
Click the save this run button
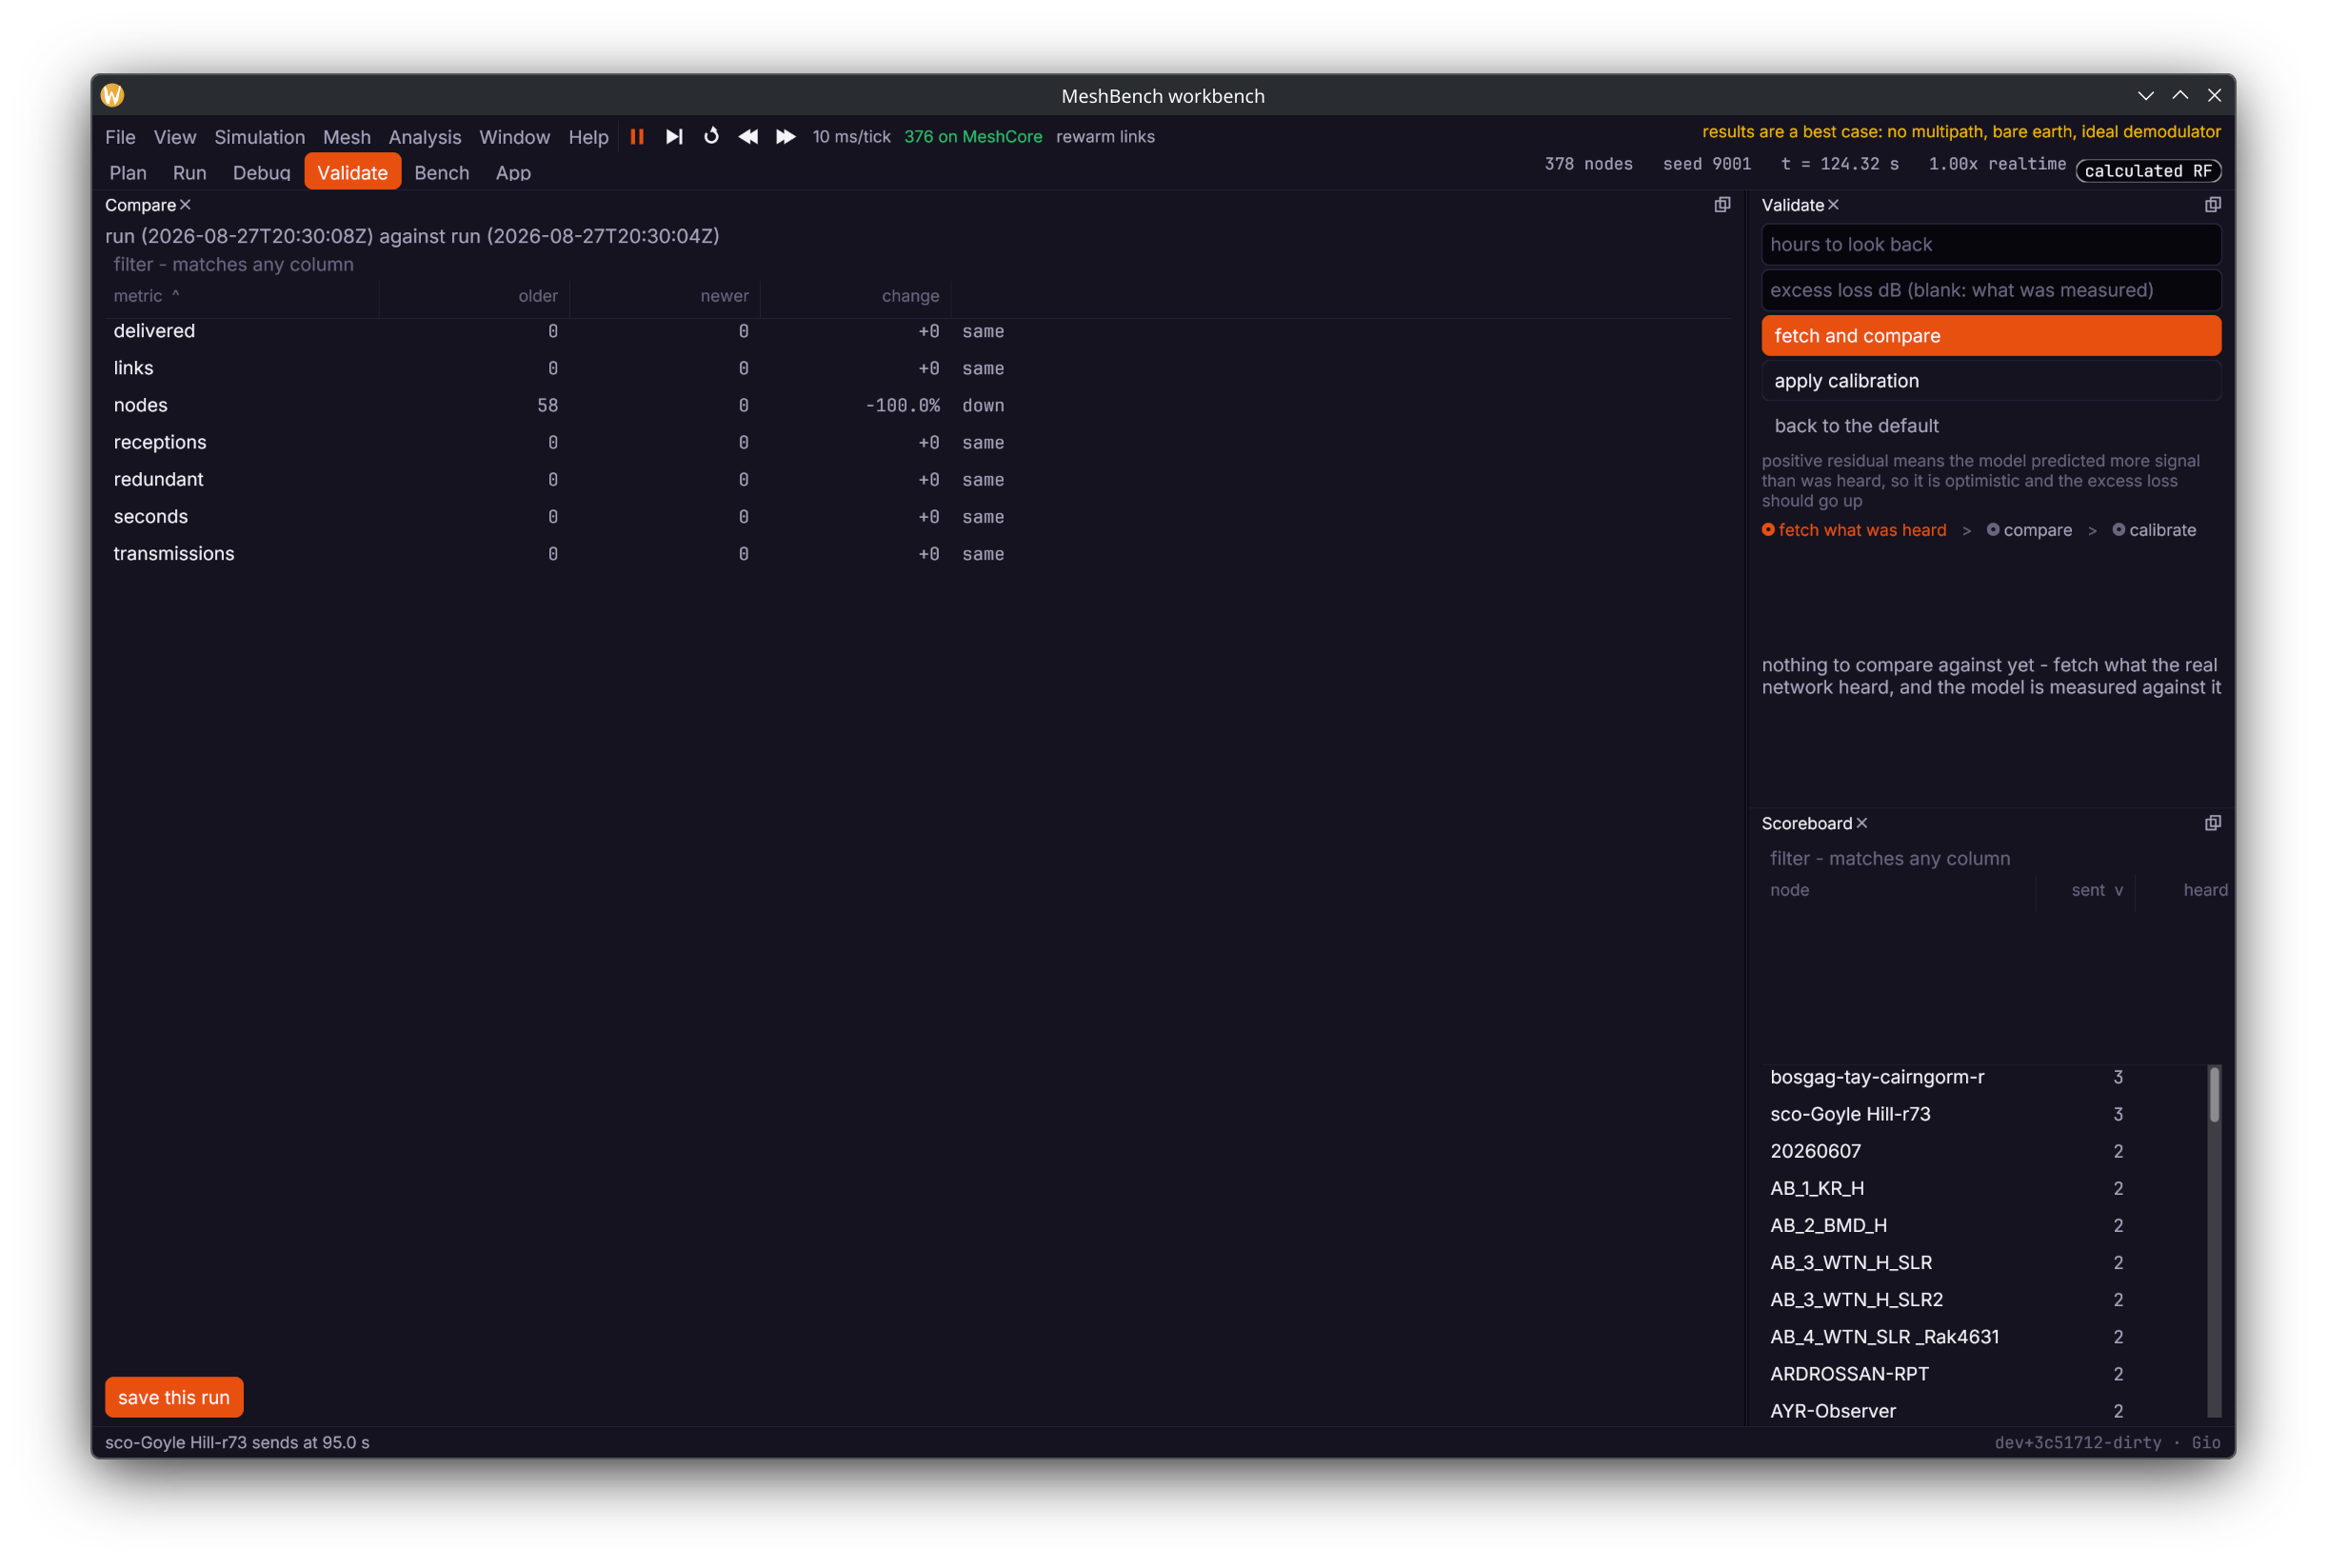(x=174, y=1397)
